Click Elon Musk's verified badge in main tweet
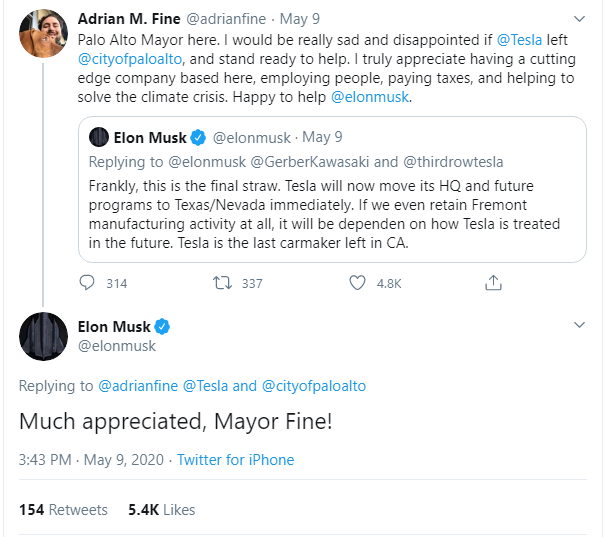 [163, 326]
